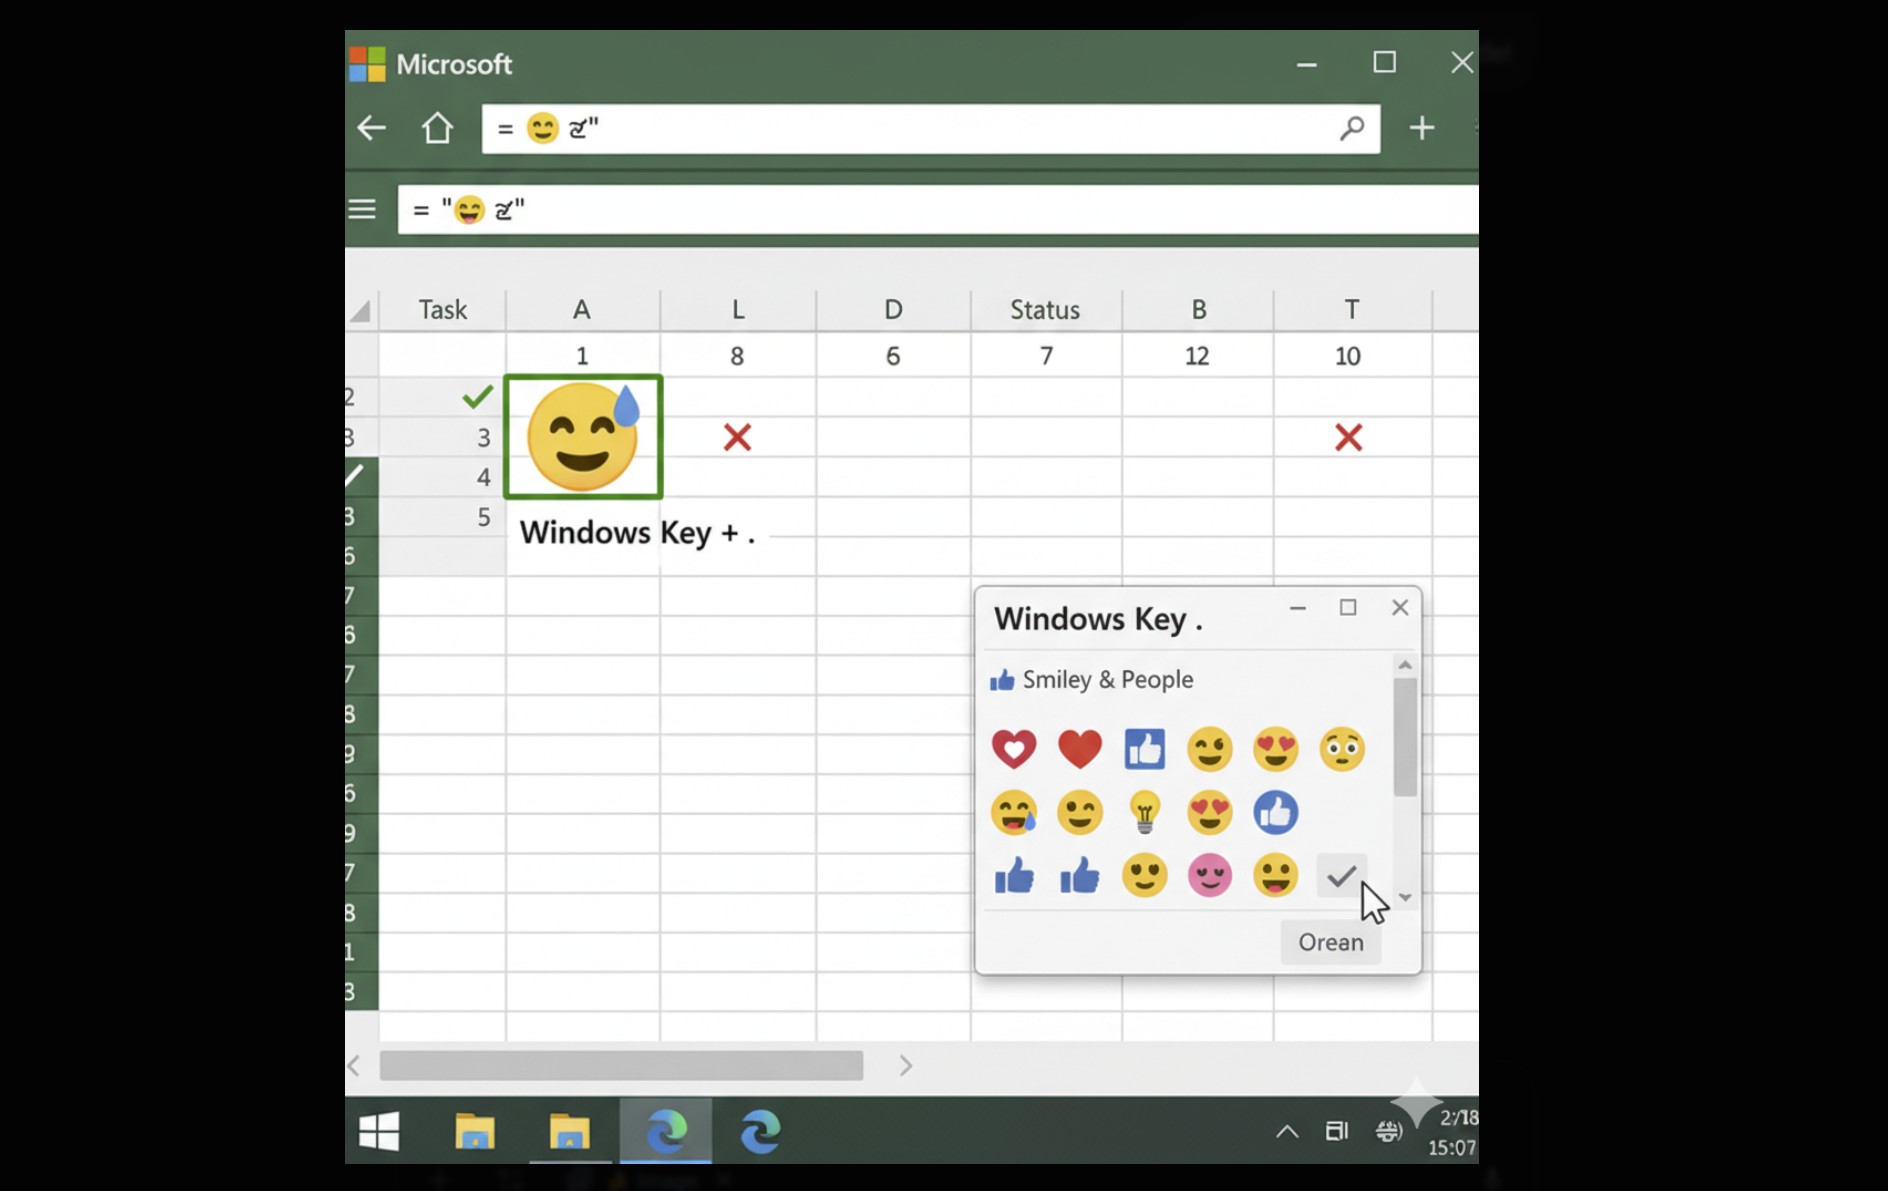1888x1191 pixels.
Task: Select the square blue thumbs up emoji
Action: (x=1144, y=749)
